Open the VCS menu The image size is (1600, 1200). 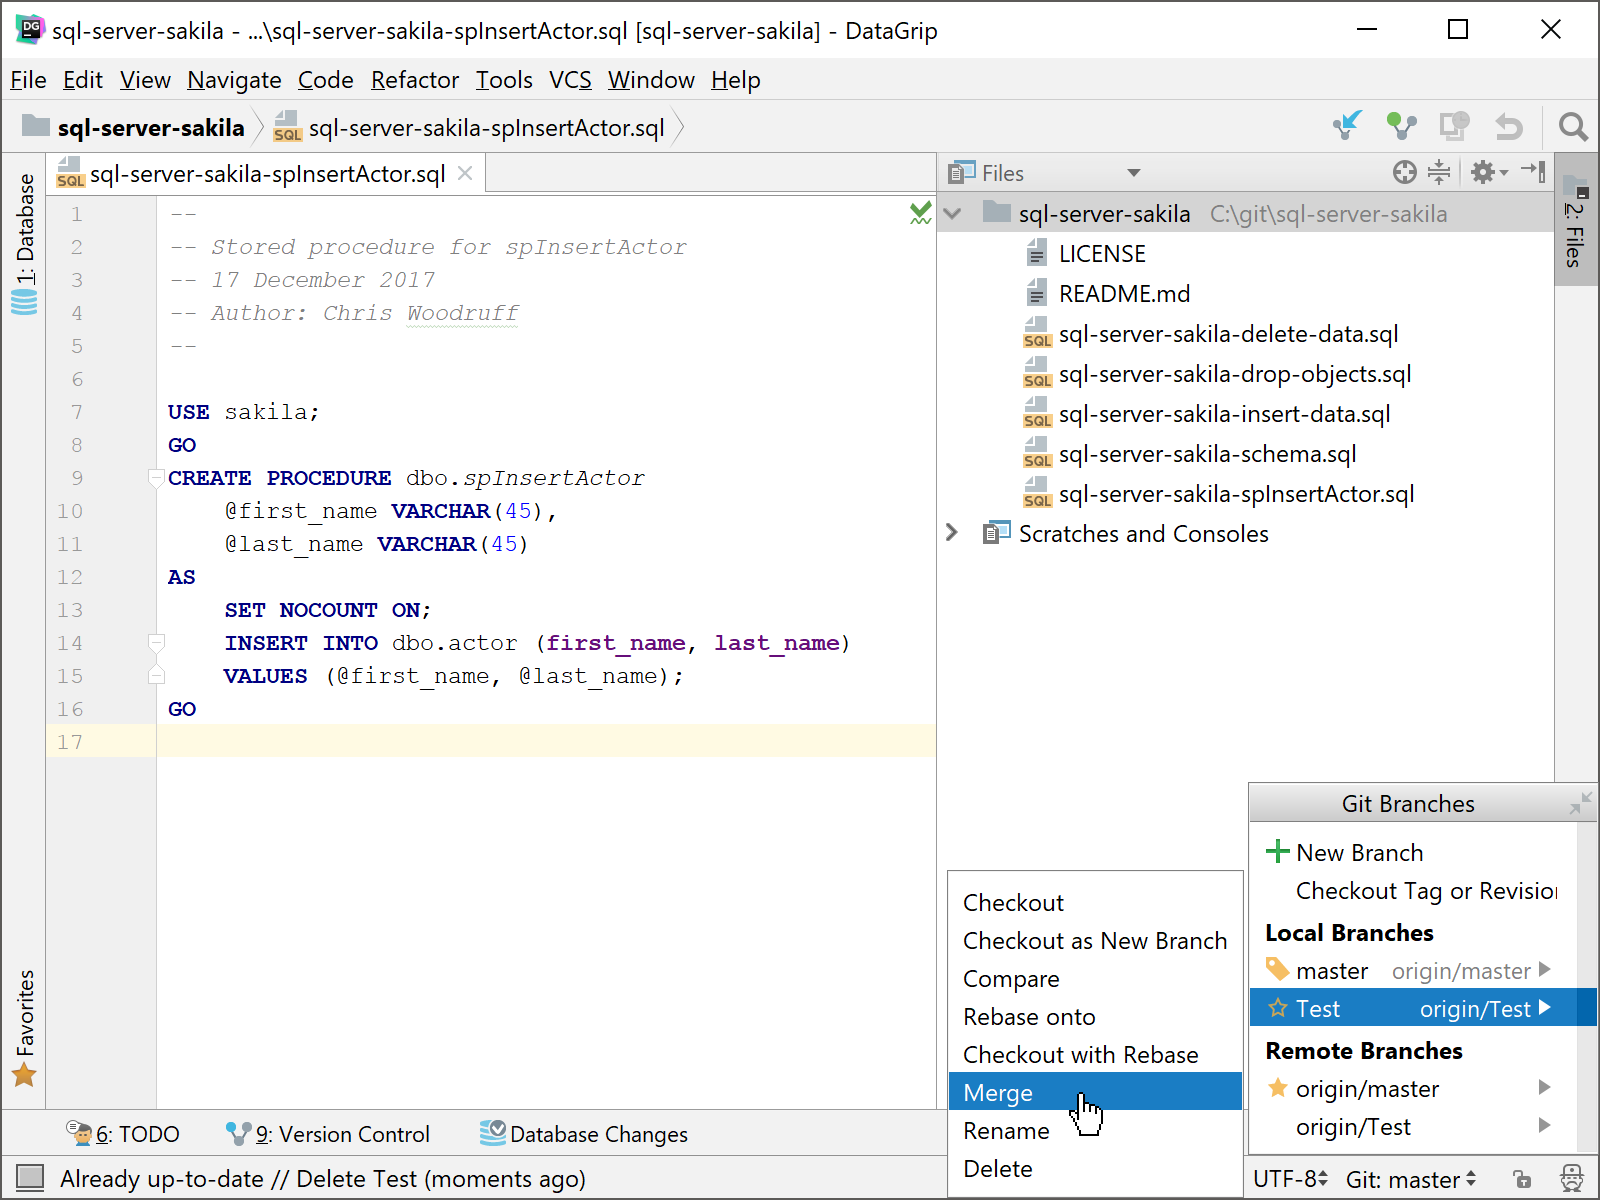570,80
